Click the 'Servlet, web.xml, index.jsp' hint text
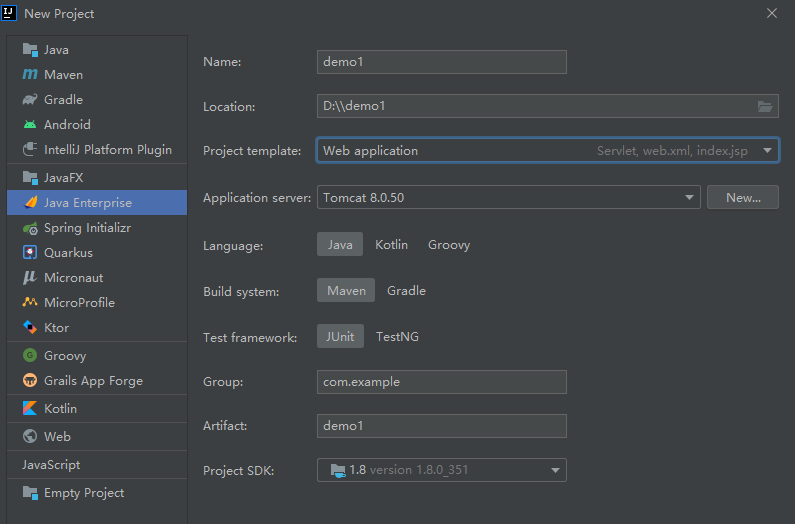The height and width of the screenshot is (524, 795). coord(672,151)
